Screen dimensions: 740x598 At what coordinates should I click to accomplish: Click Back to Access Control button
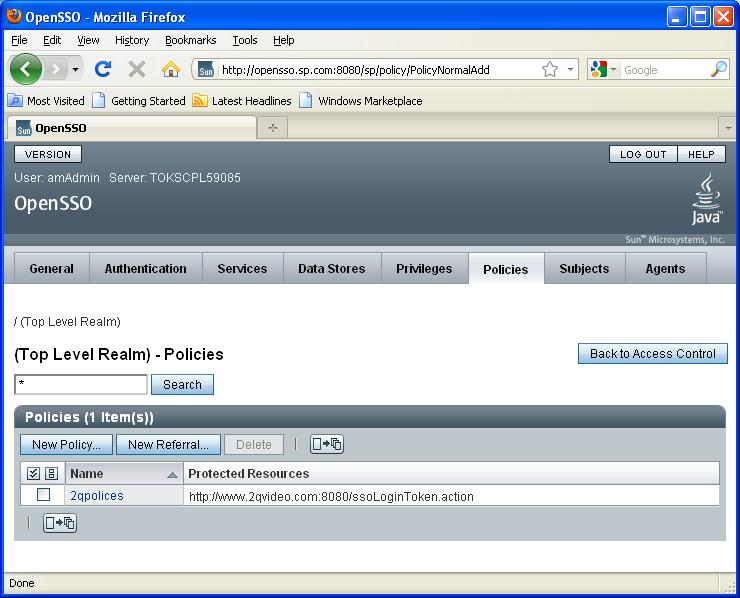653,354
